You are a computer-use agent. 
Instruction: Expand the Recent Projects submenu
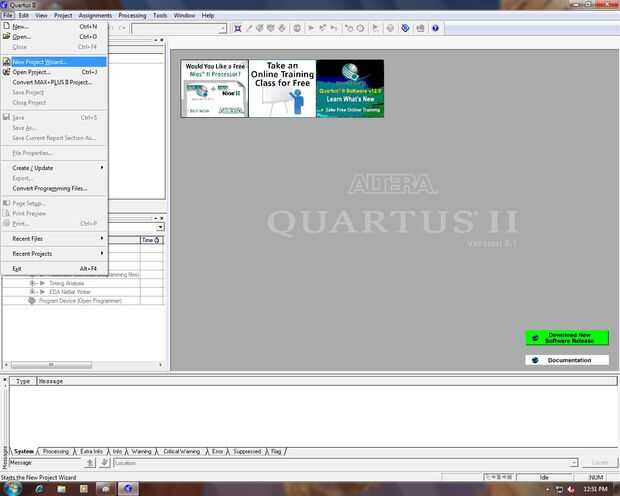(x=55, y=254)
